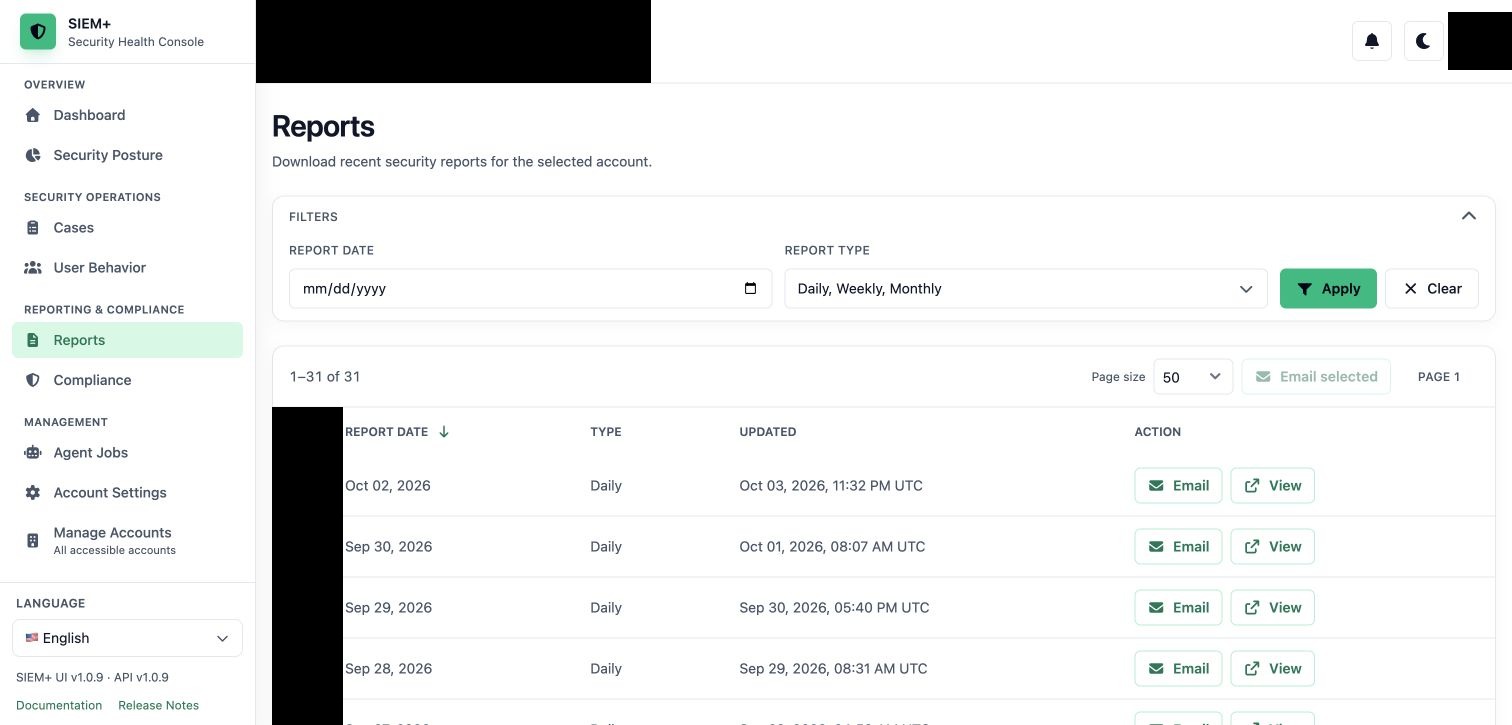Viewport: 1512px width, 725px height.
Task: Email the Sep 30, 2026 report
Action: pyautogui.click(x=1178, y=547)
